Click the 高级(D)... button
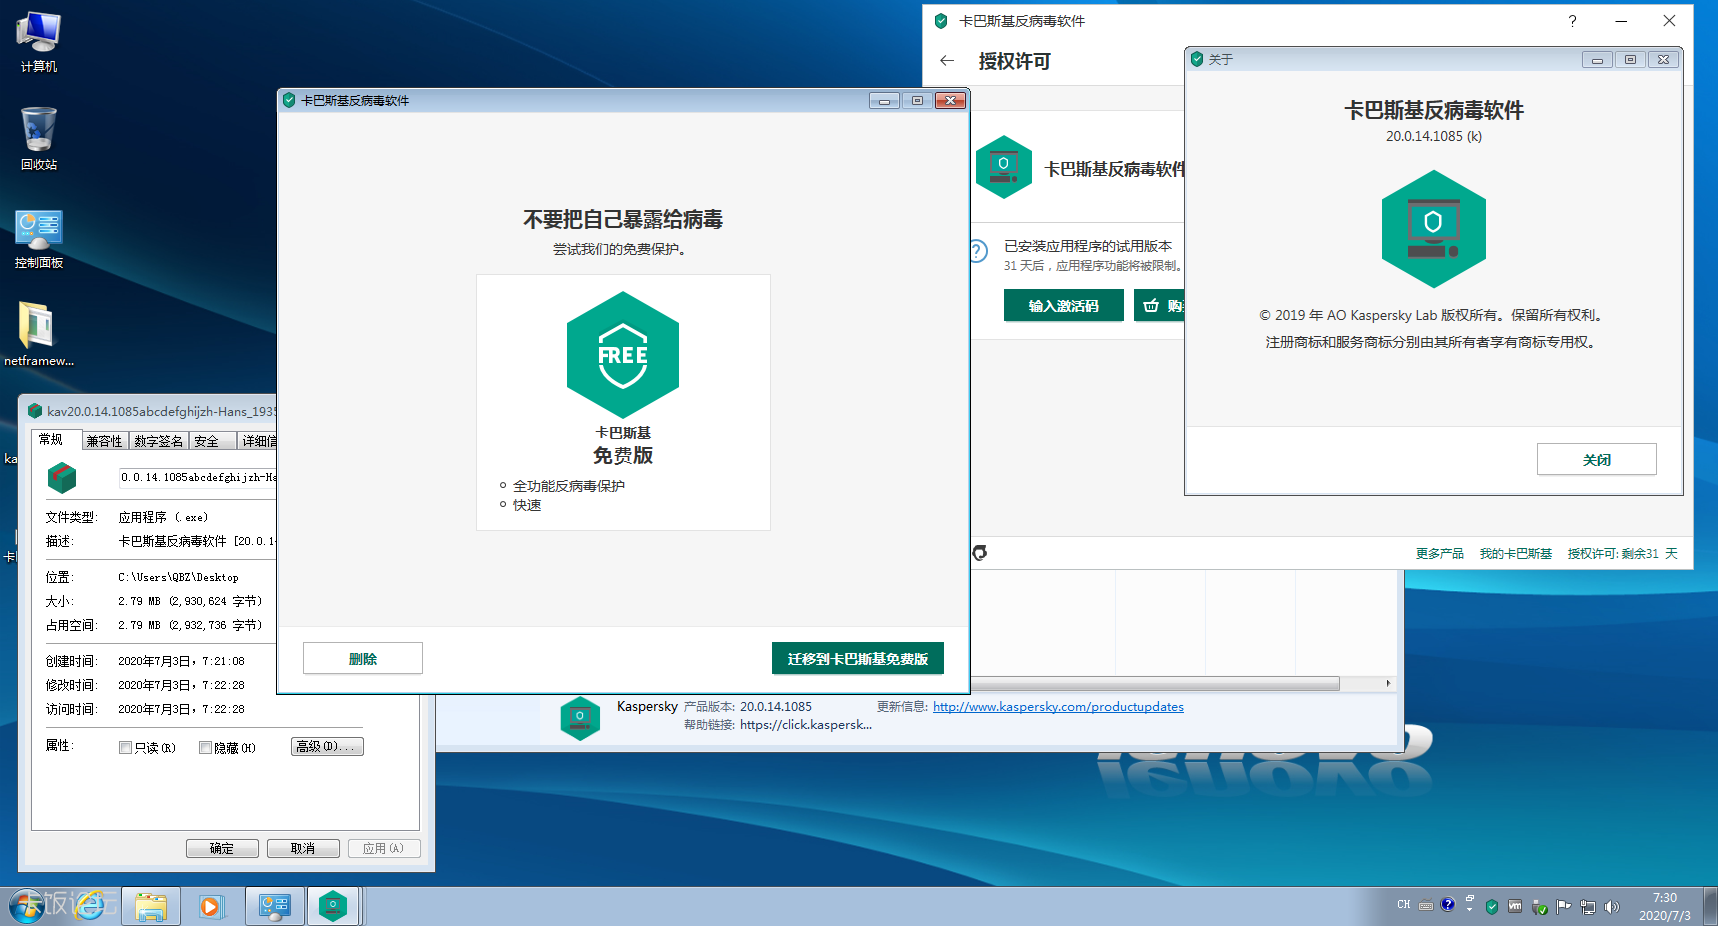This screenshot has width=1718, height=926. 327,747
